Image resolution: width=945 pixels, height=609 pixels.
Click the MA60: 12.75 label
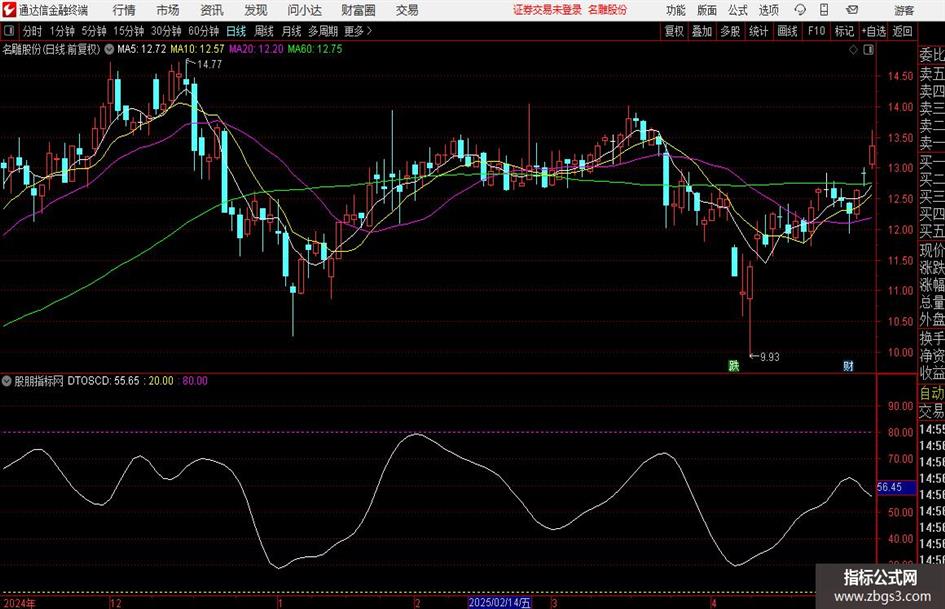[x=315, y=49]
